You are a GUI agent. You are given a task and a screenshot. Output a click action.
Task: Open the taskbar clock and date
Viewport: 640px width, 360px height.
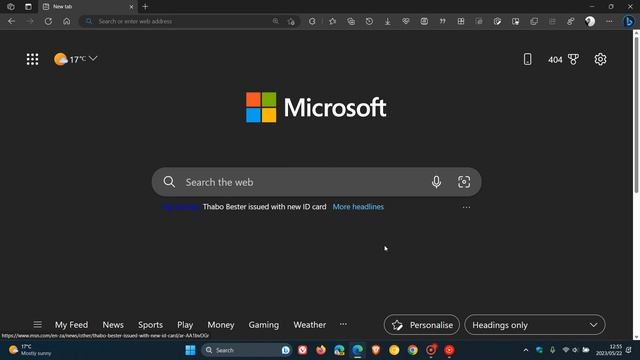tap(609, 350)
